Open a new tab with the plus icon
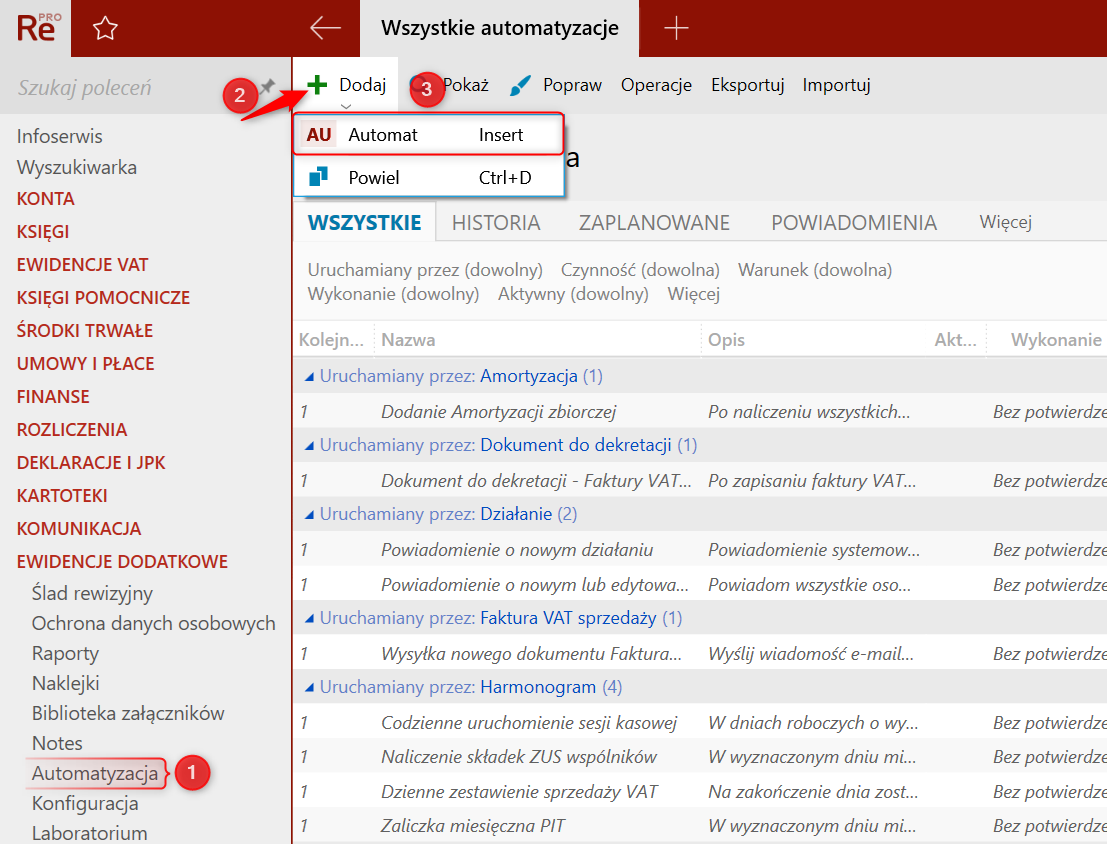Viewport: 1107px width, 844px height. pyautogui.click(x=676, y=28)
